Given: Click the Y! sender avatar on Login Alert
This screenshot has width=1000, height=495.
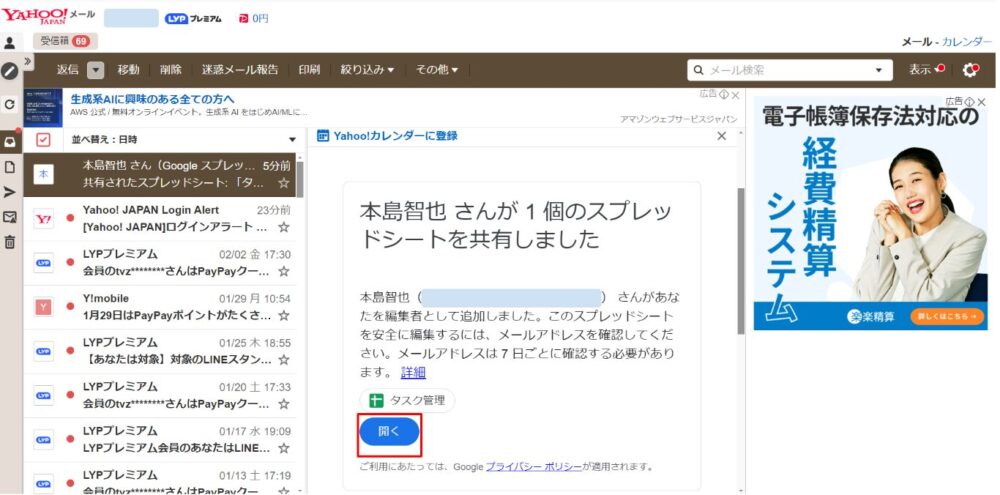Looking at the screenshot, I should coord(43,219).
